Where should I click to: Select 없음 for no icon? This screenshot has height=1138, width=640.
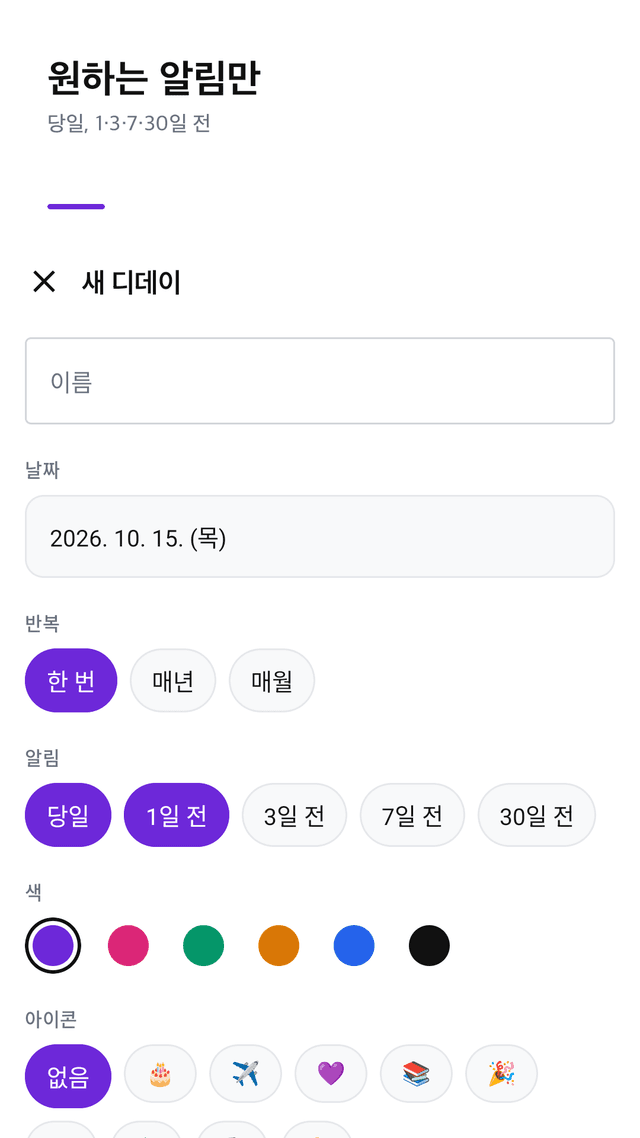68,1076
